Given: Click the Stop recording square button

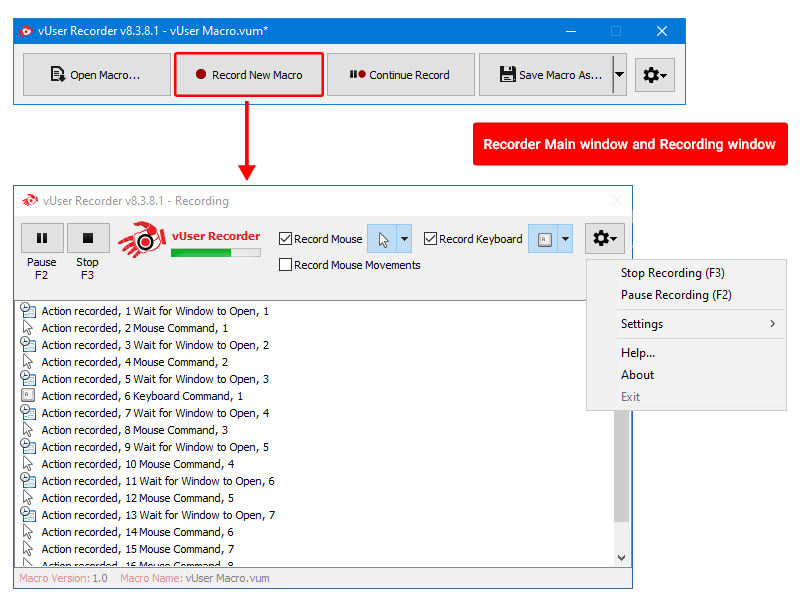Looking at the screenshot, I should coord(87,238).
